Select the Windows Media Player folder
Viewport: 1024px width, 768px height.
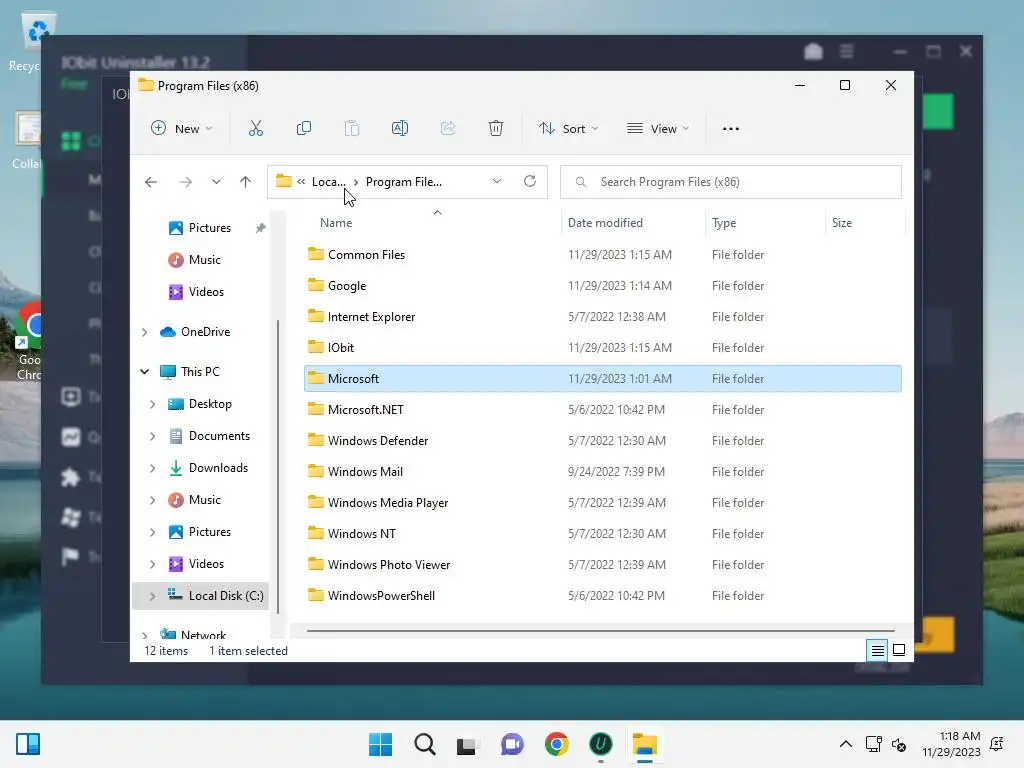coord(603,503)
